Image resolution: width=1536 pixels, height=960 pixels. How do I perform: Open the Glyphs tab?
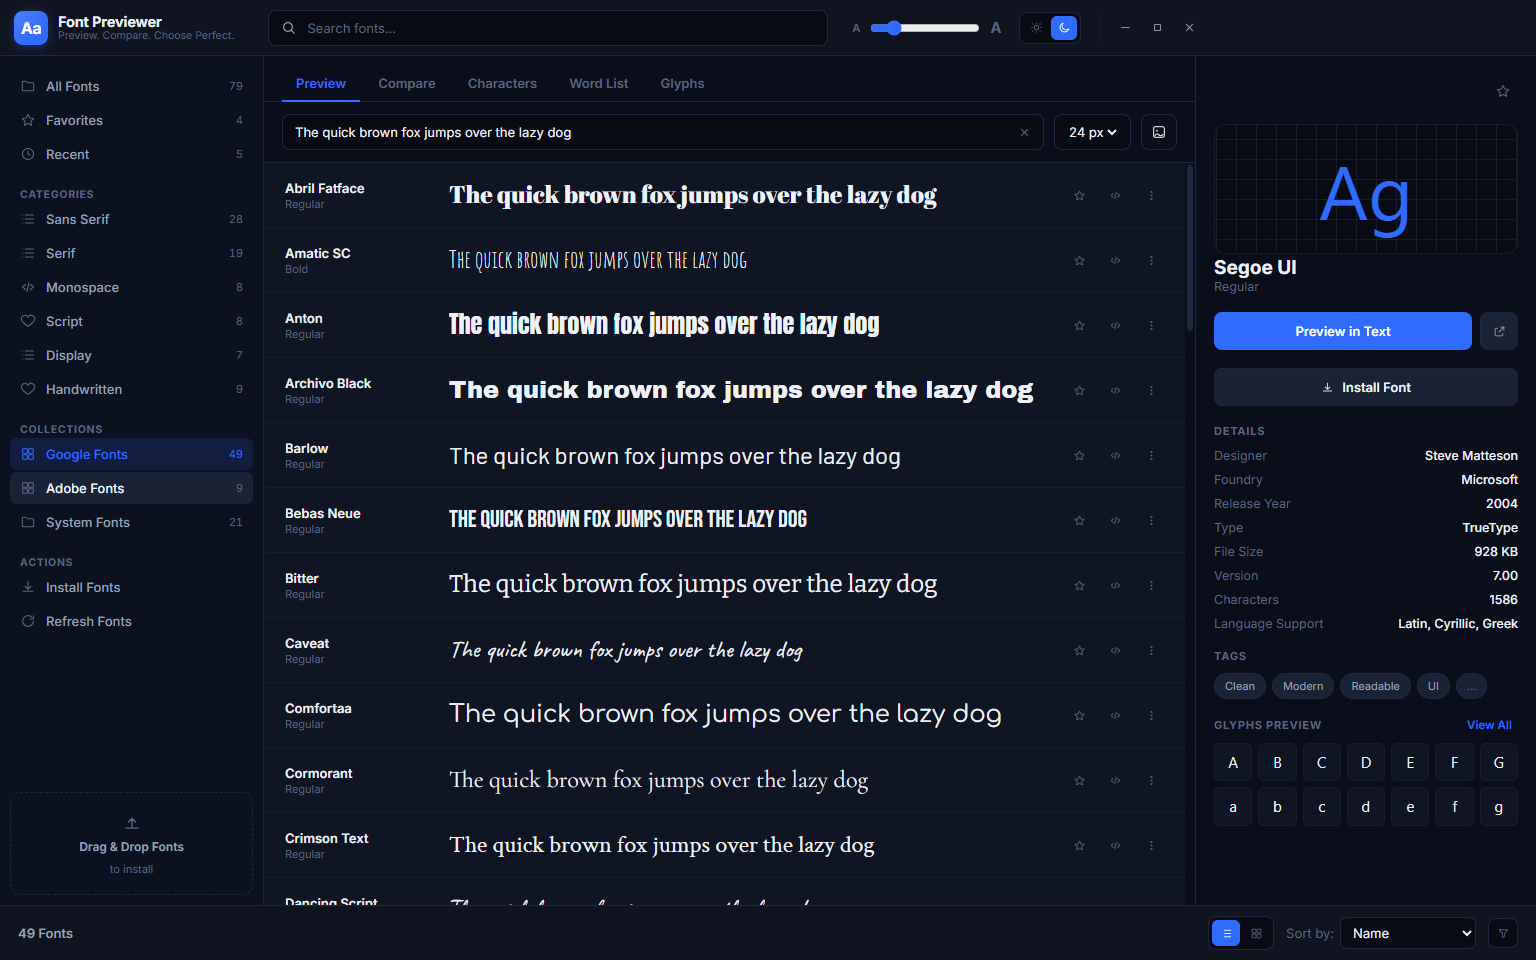coord(682,83)
